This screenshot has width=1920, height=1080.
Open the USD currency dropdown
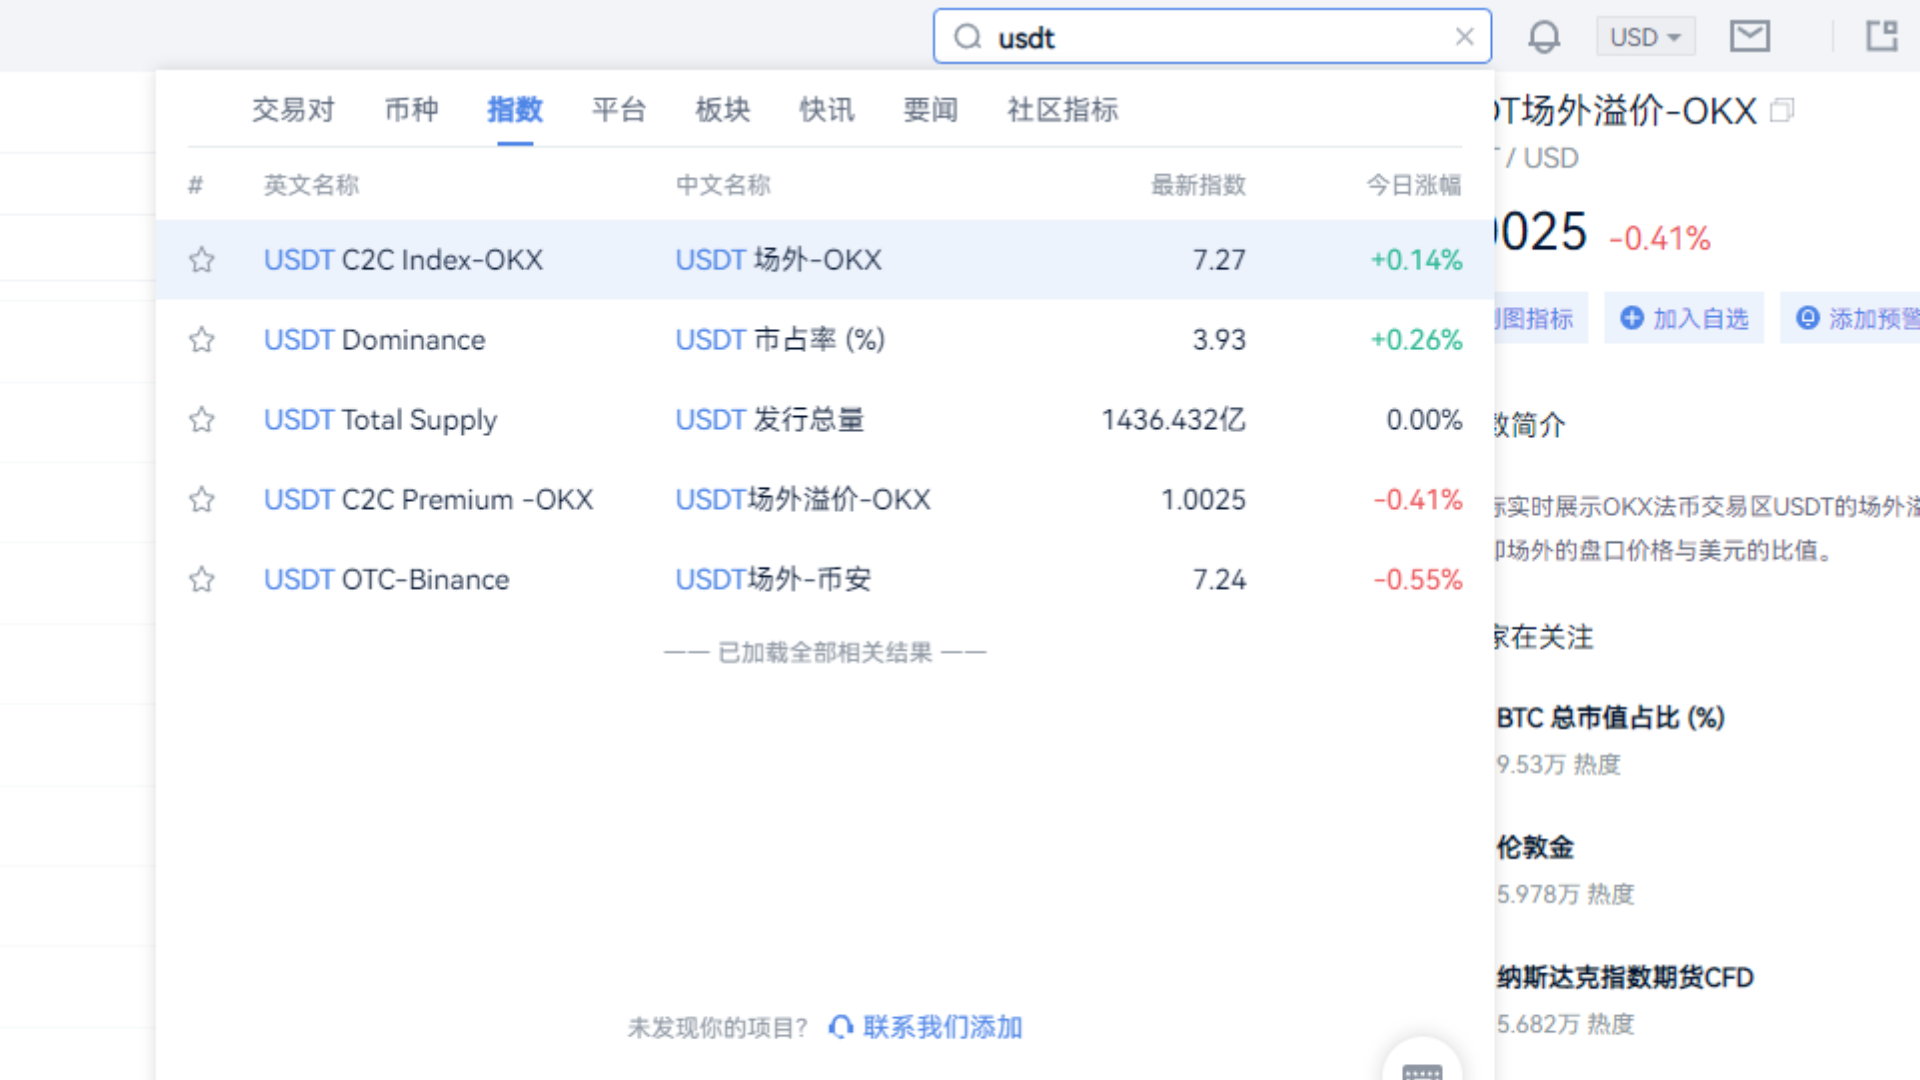click(x=1645, y=37)
